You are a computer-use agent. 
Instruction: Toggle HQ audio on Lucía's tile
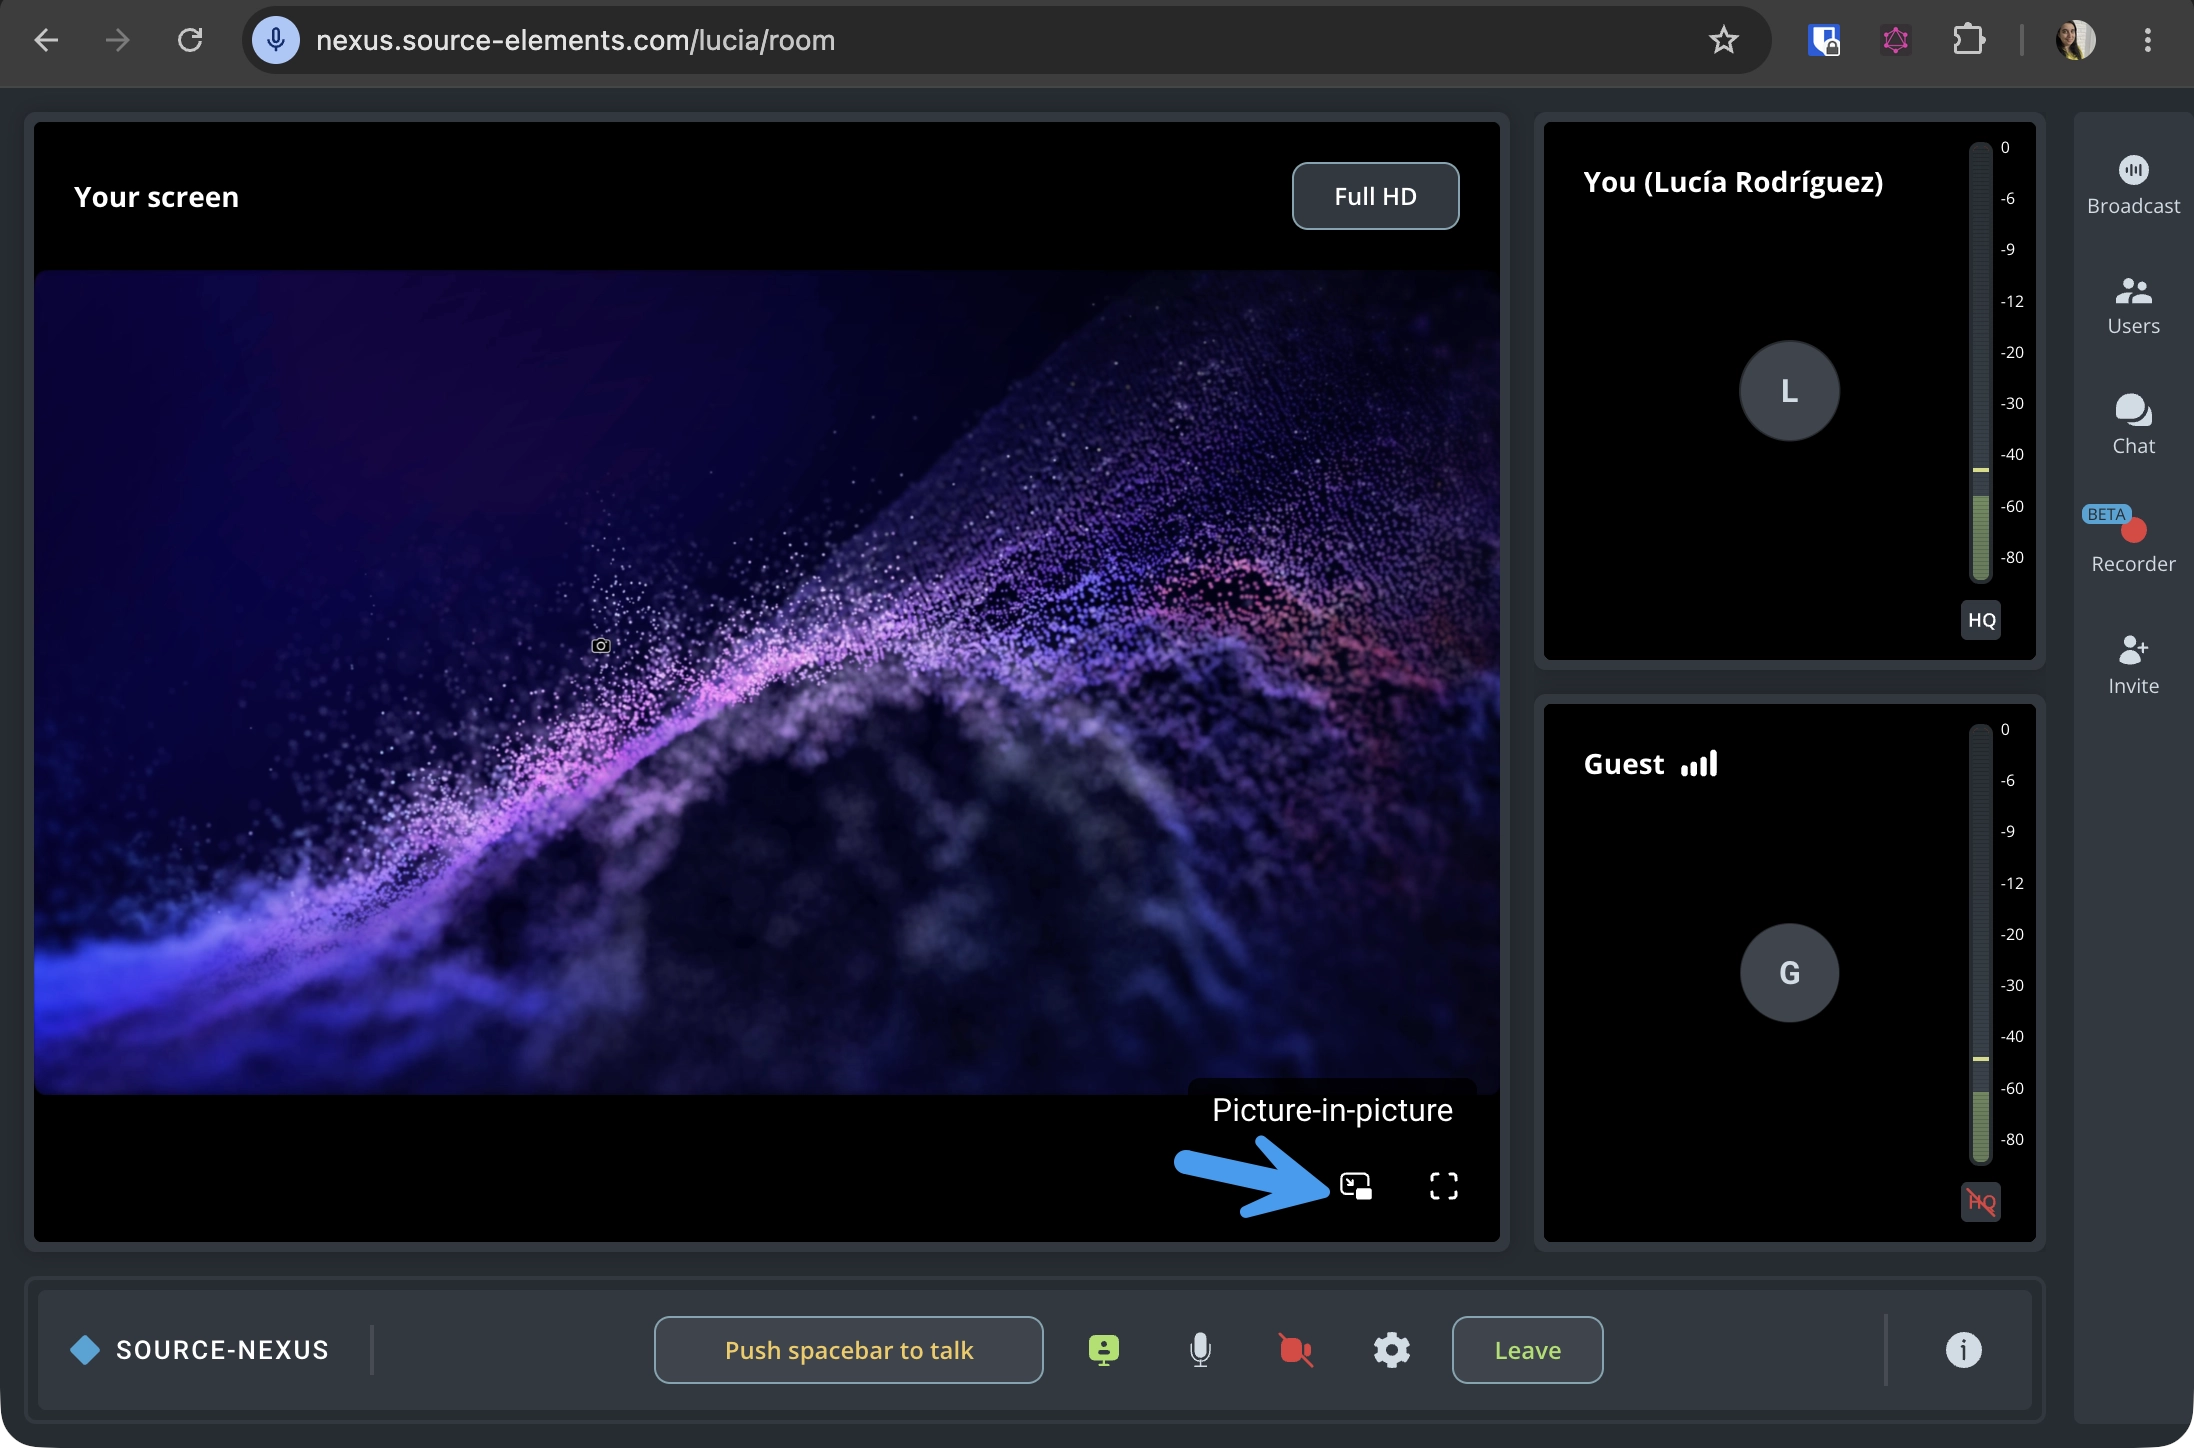point(1981,620)
